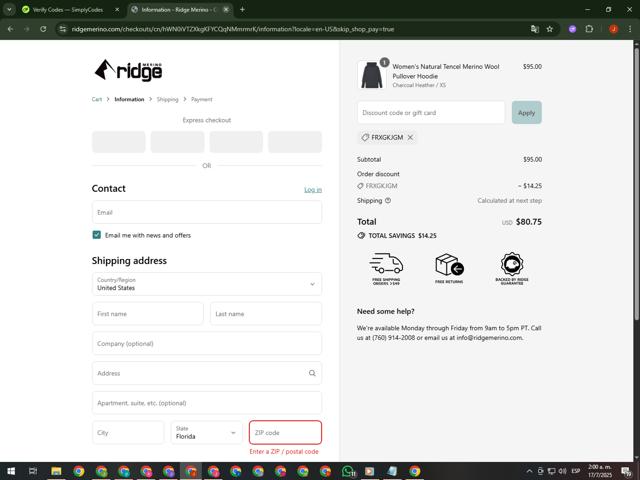Image resolution: width=640 pixels, height=480 pixels.
Task: Click the Women's Natural Tencel Merino Wool title
Action: tap(446, 71)
